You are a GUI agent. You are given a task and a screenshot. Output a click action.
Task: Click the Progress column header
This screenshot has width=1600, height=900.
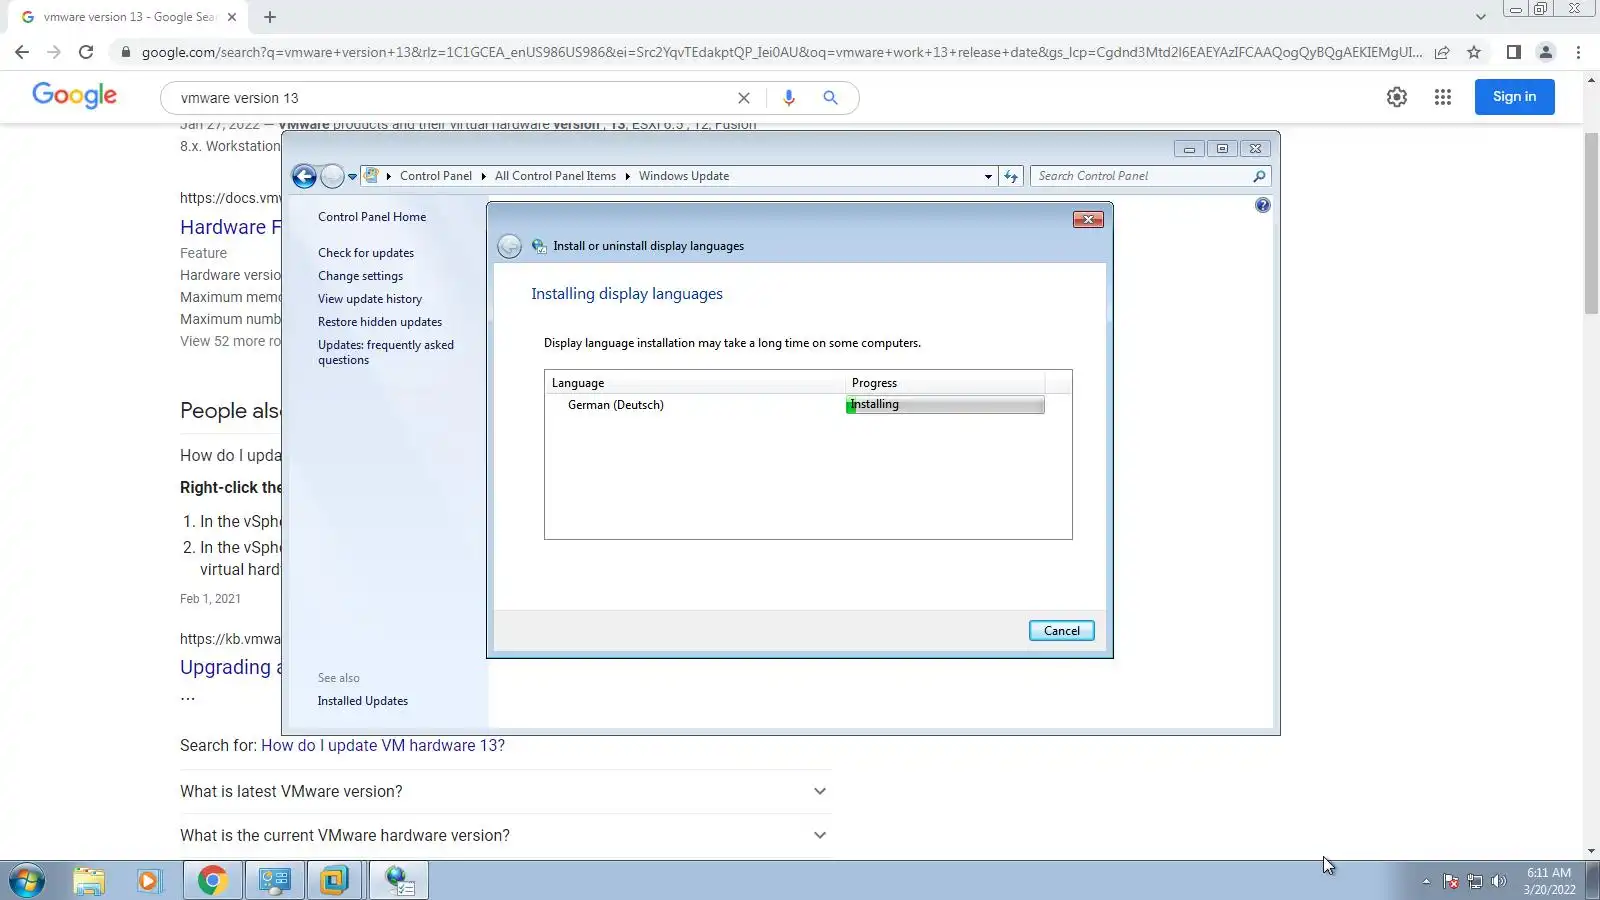pyautogui.click(x=946, y=383)
